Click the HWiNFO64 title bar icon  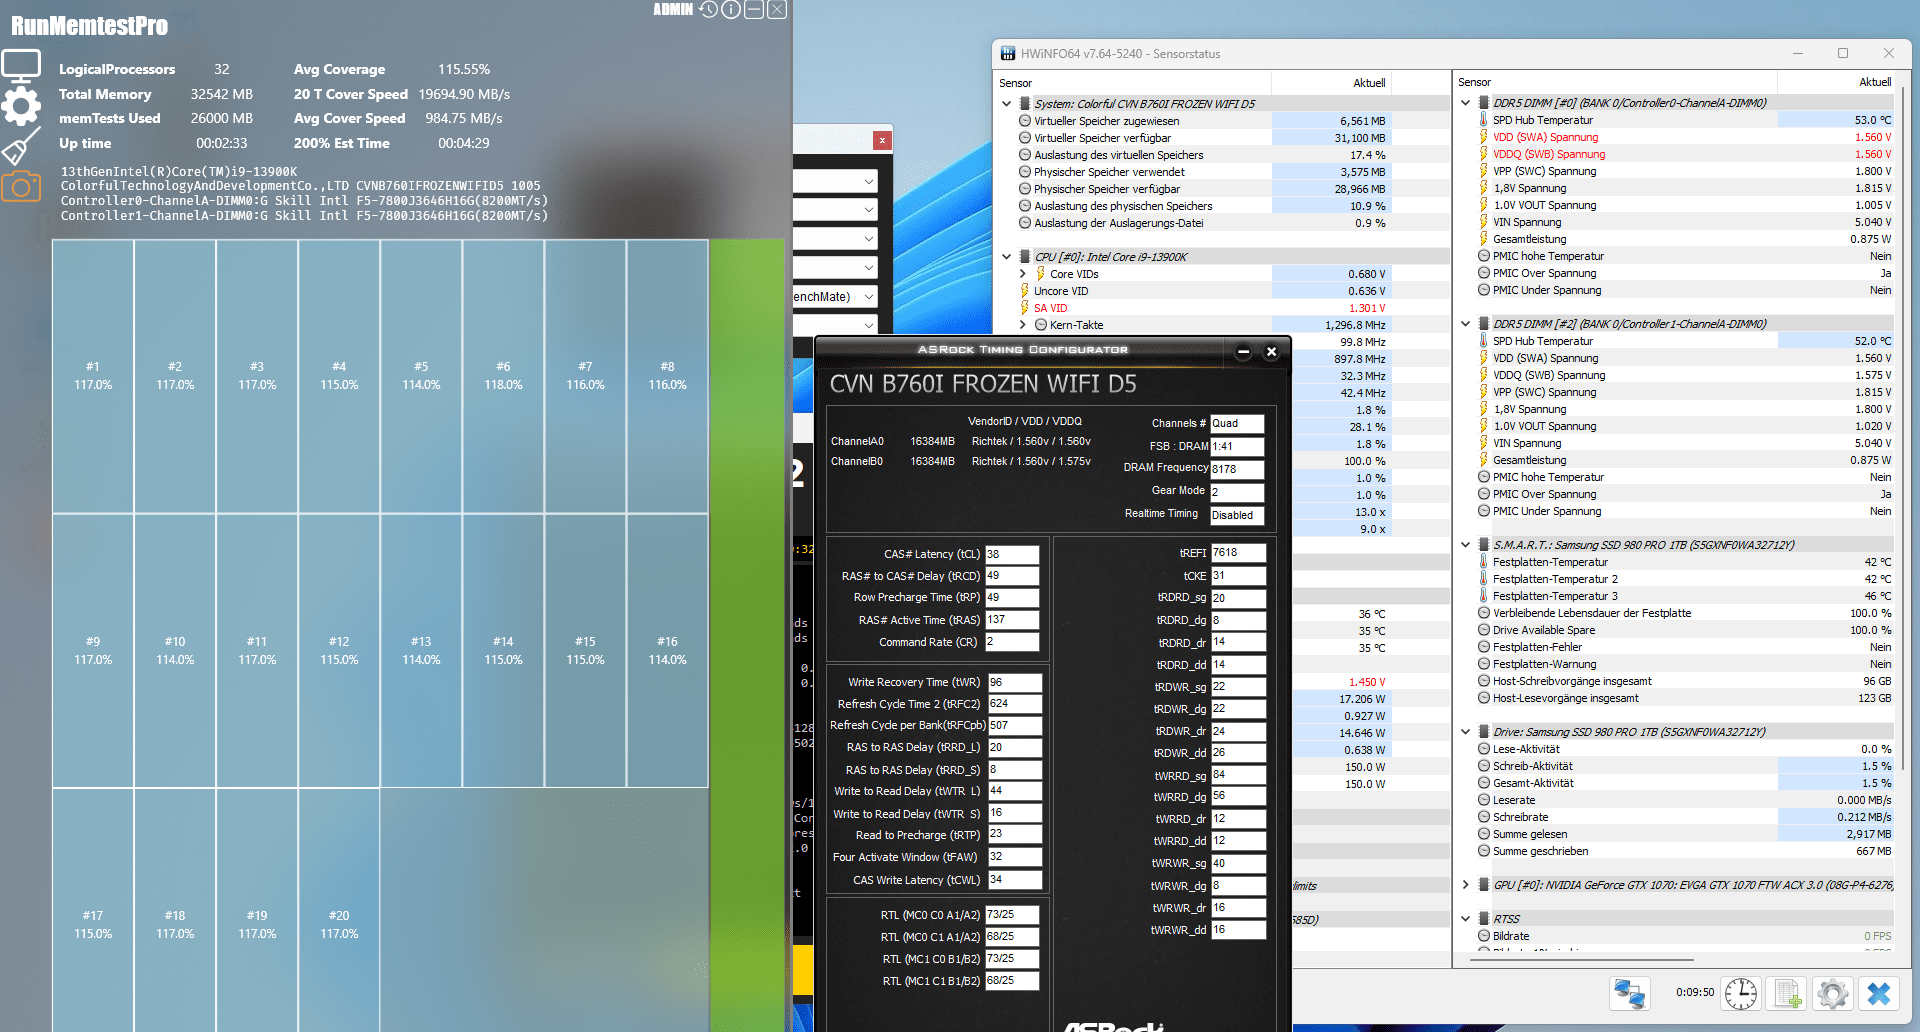(x=1008, y=54)
